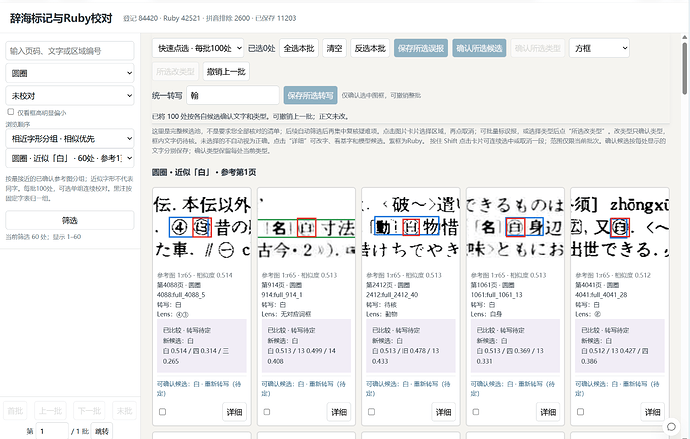The width and height of the screenshot is (690, 439).
Task: Click the 辞海标记与Ruby校对 page title
Action: pyautogui.click(x=61, y=18)
